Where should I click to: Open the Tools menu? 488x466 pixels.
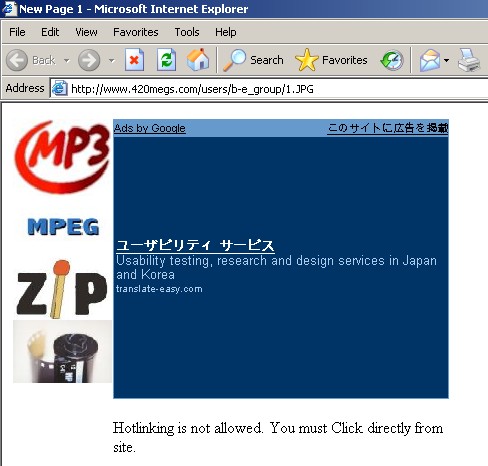pos(187,32)
